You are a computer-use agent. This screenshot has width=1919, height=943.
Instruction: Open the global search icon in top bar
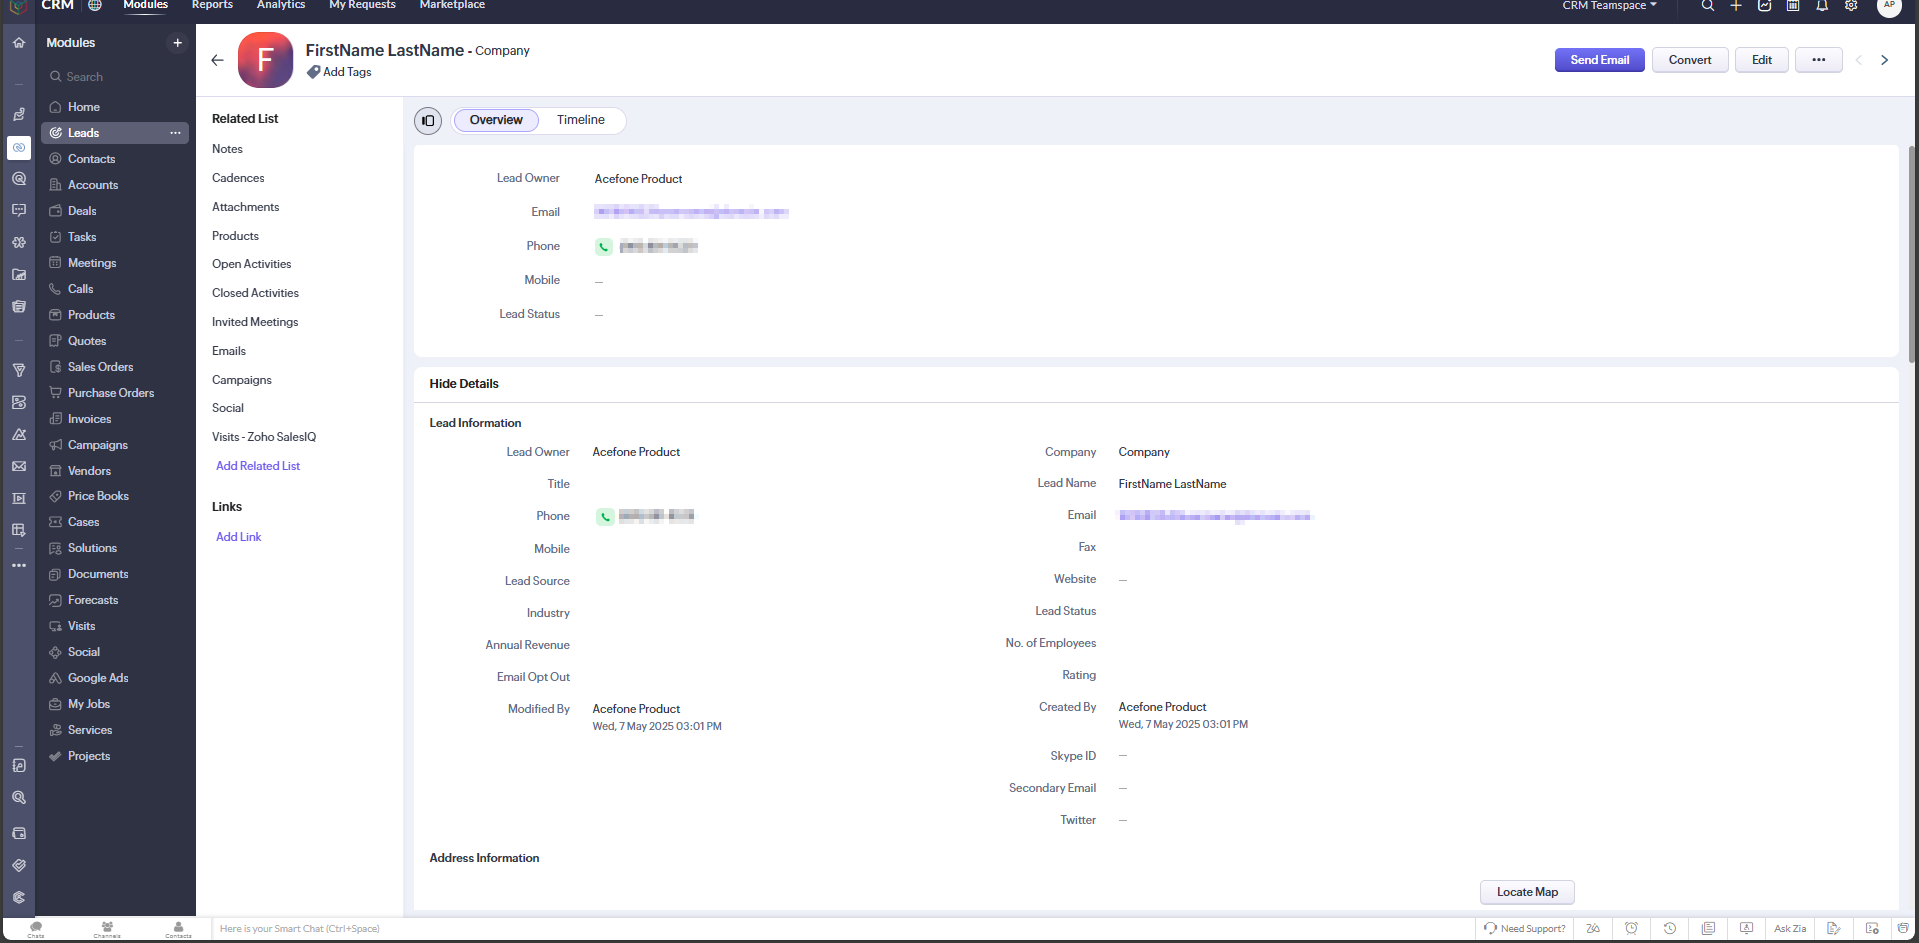pyautogui.click(x=1707, y=6)
